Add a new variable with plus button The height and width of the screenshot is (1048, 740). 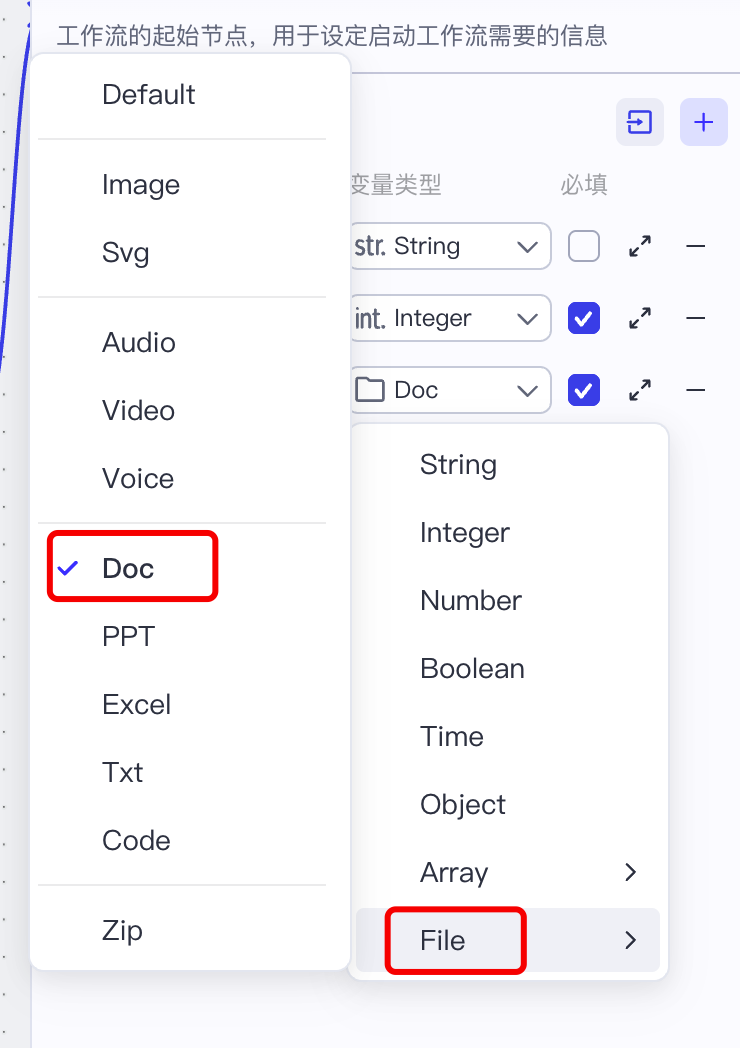click(x=703, y=122)
